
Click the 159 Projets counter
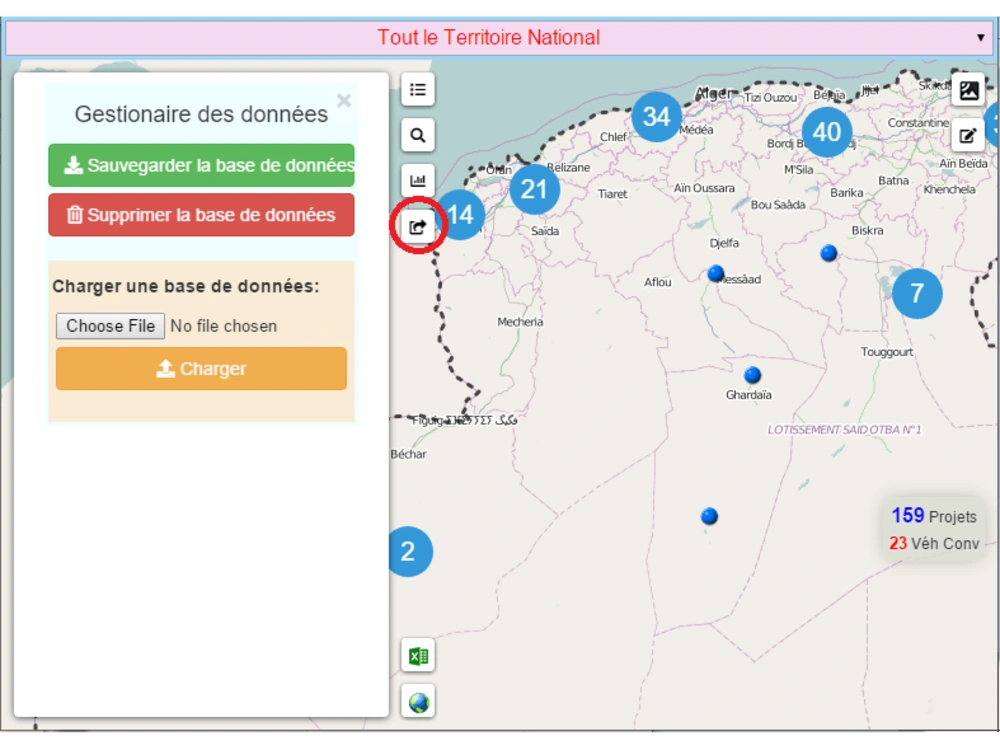coord(934,516)
